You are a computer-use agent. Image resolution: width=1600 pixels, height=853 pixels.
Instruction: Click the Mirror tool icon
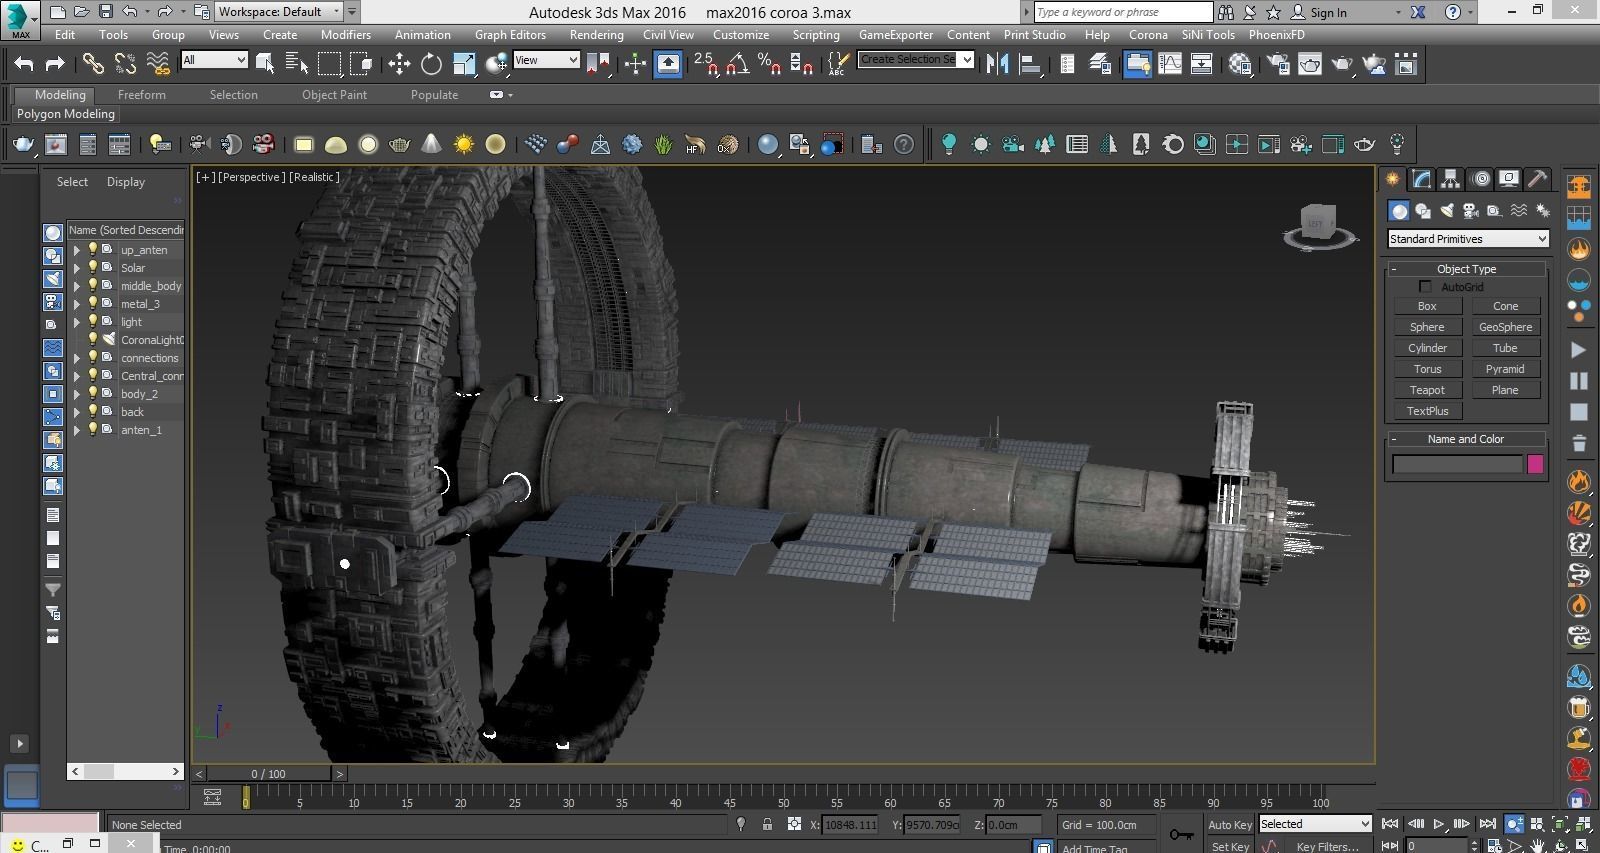[x=997, y=64]
